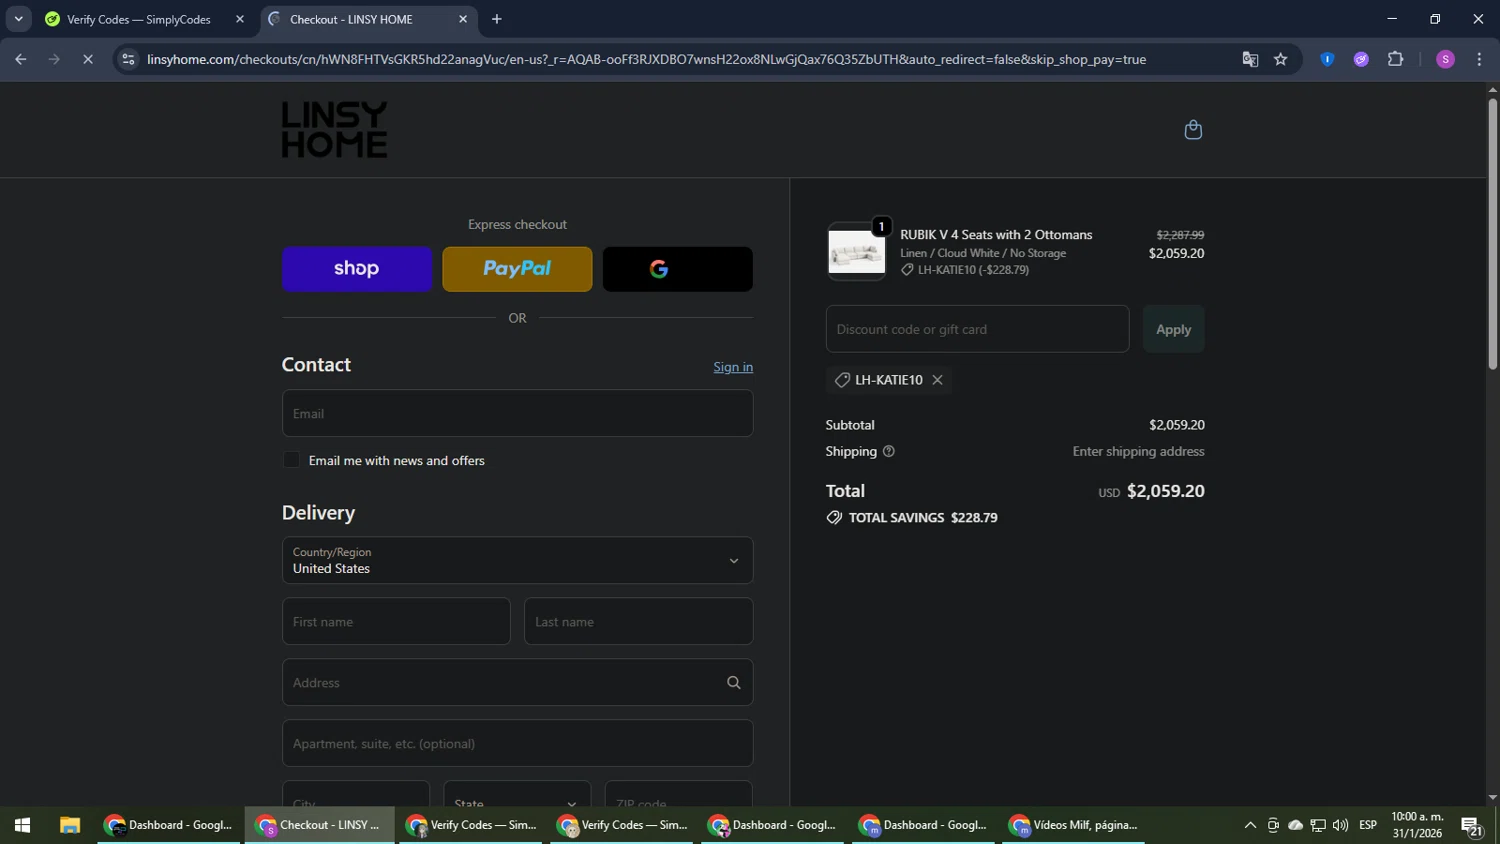This screenshot has width=1500, height=844.
Task: Remove the LH-KATIE10 discount code
Action: pyautogui.click(x=937, y=380)
